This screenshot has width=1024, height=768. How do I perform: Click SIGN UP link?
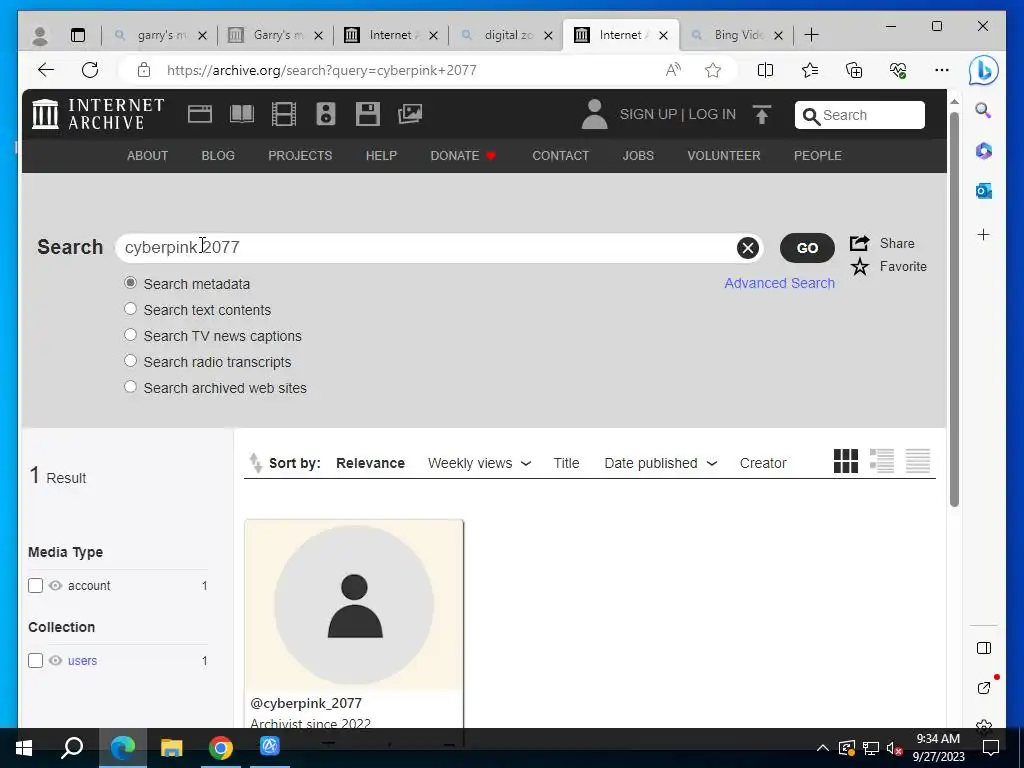(x=648, y=114)
